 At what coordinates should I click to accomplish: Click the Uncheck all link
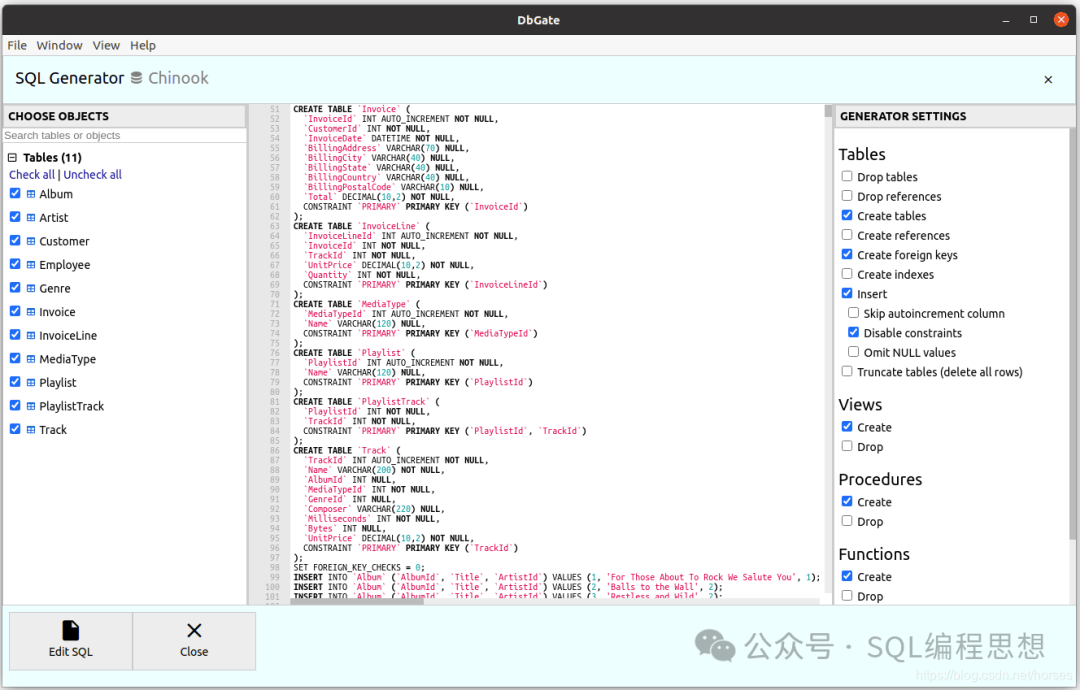tap(92, 175)
